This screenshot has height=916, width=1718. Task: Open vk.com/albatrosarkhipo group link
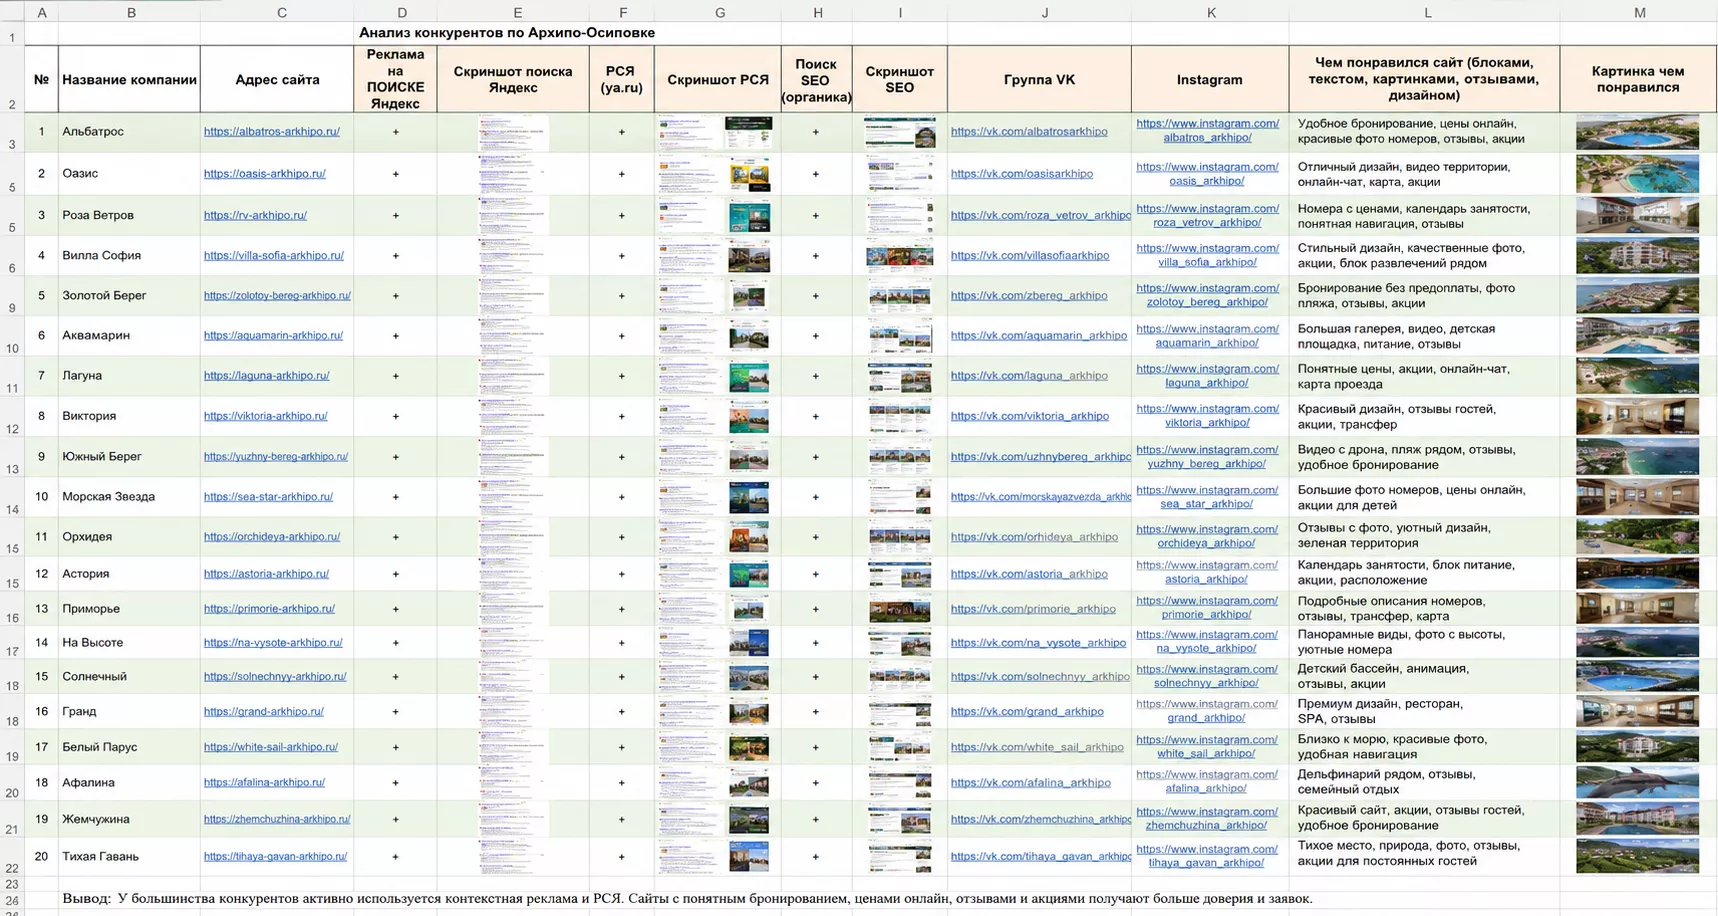click(x=1029, y=131)
